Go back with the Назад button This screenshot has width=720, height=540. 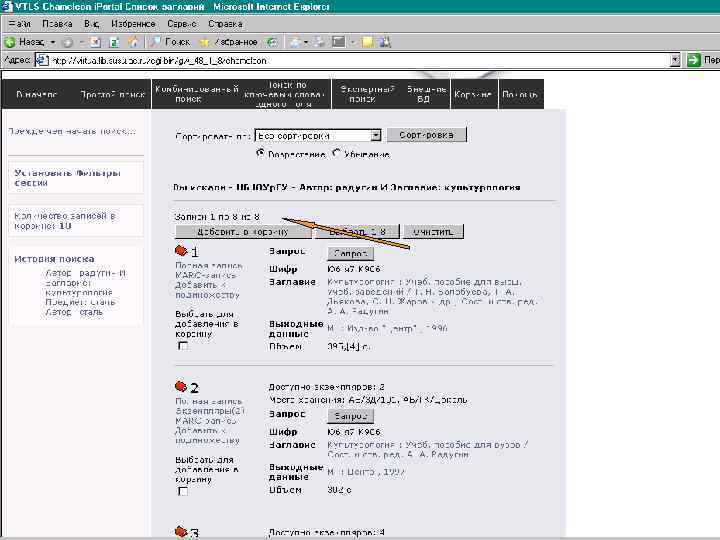coord(25,42)
